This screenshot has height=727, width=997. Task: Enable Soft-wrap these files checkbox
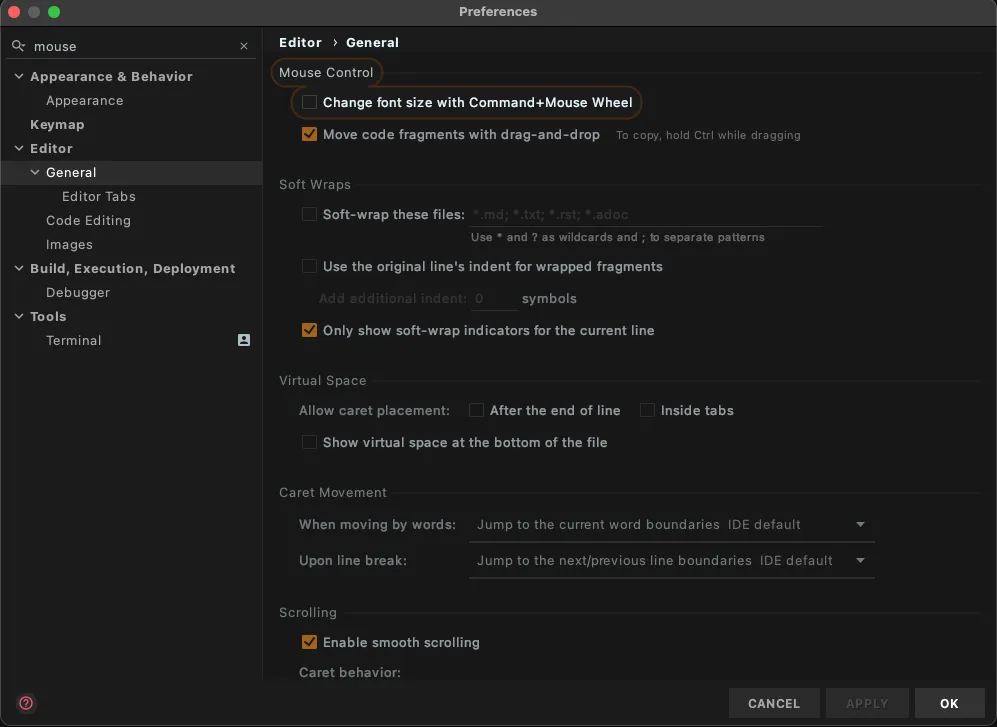[310, 214]
